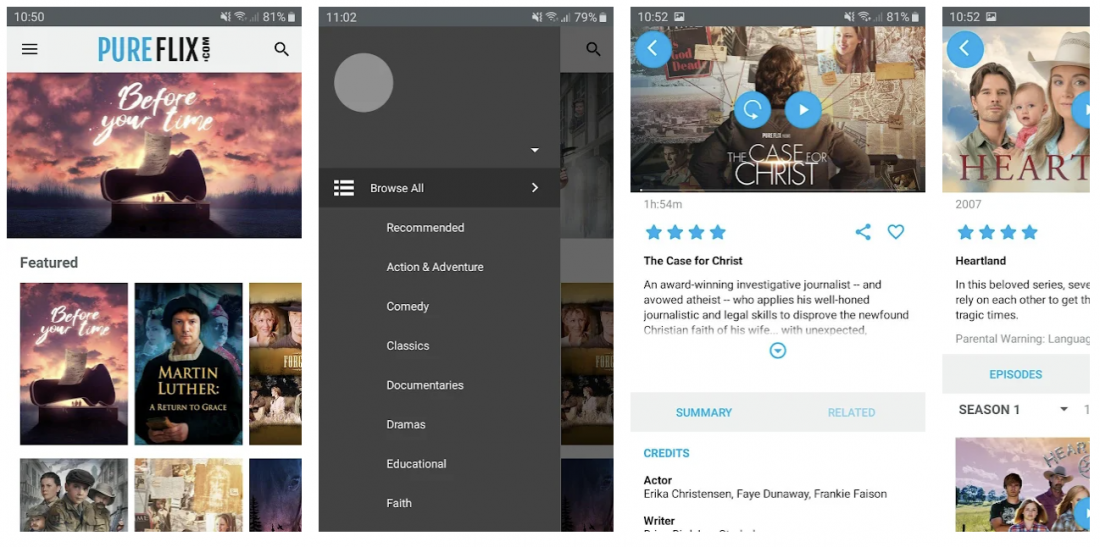
Task: Open account dropdown arrow under profile avatar
Action: click(535, 150)
